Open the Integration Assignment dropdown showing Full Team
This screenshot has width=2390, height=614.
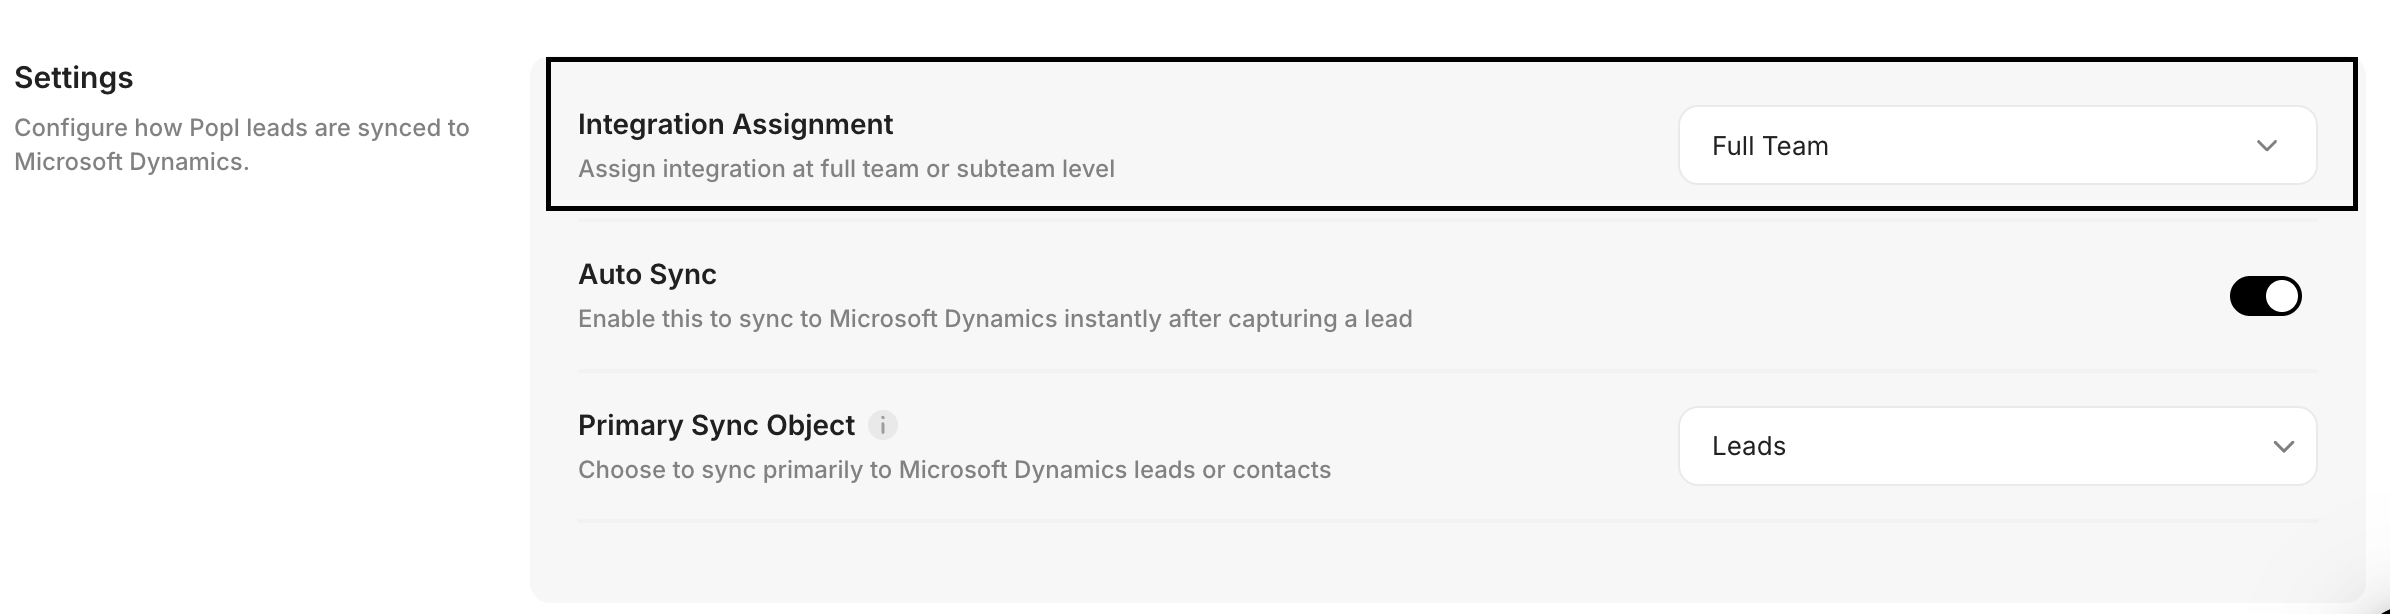point(1996,146)
